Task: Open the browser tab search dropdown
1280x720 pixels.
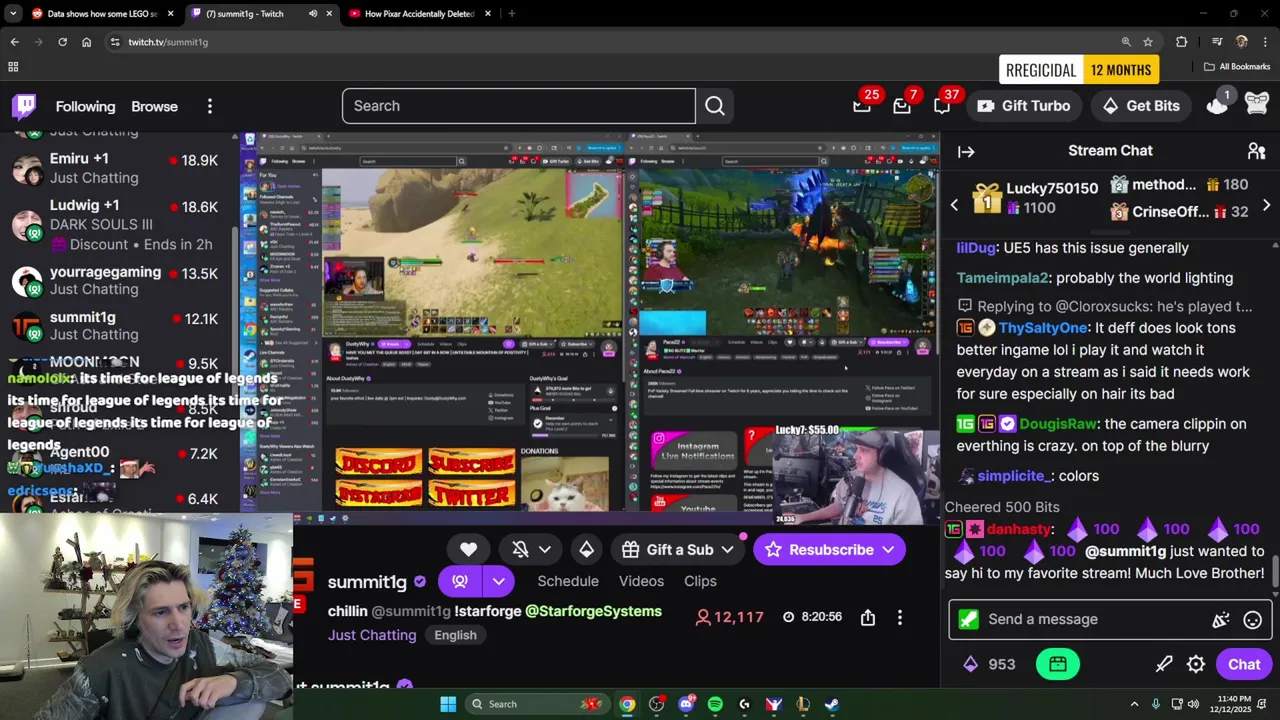Action: click(13, 14)
